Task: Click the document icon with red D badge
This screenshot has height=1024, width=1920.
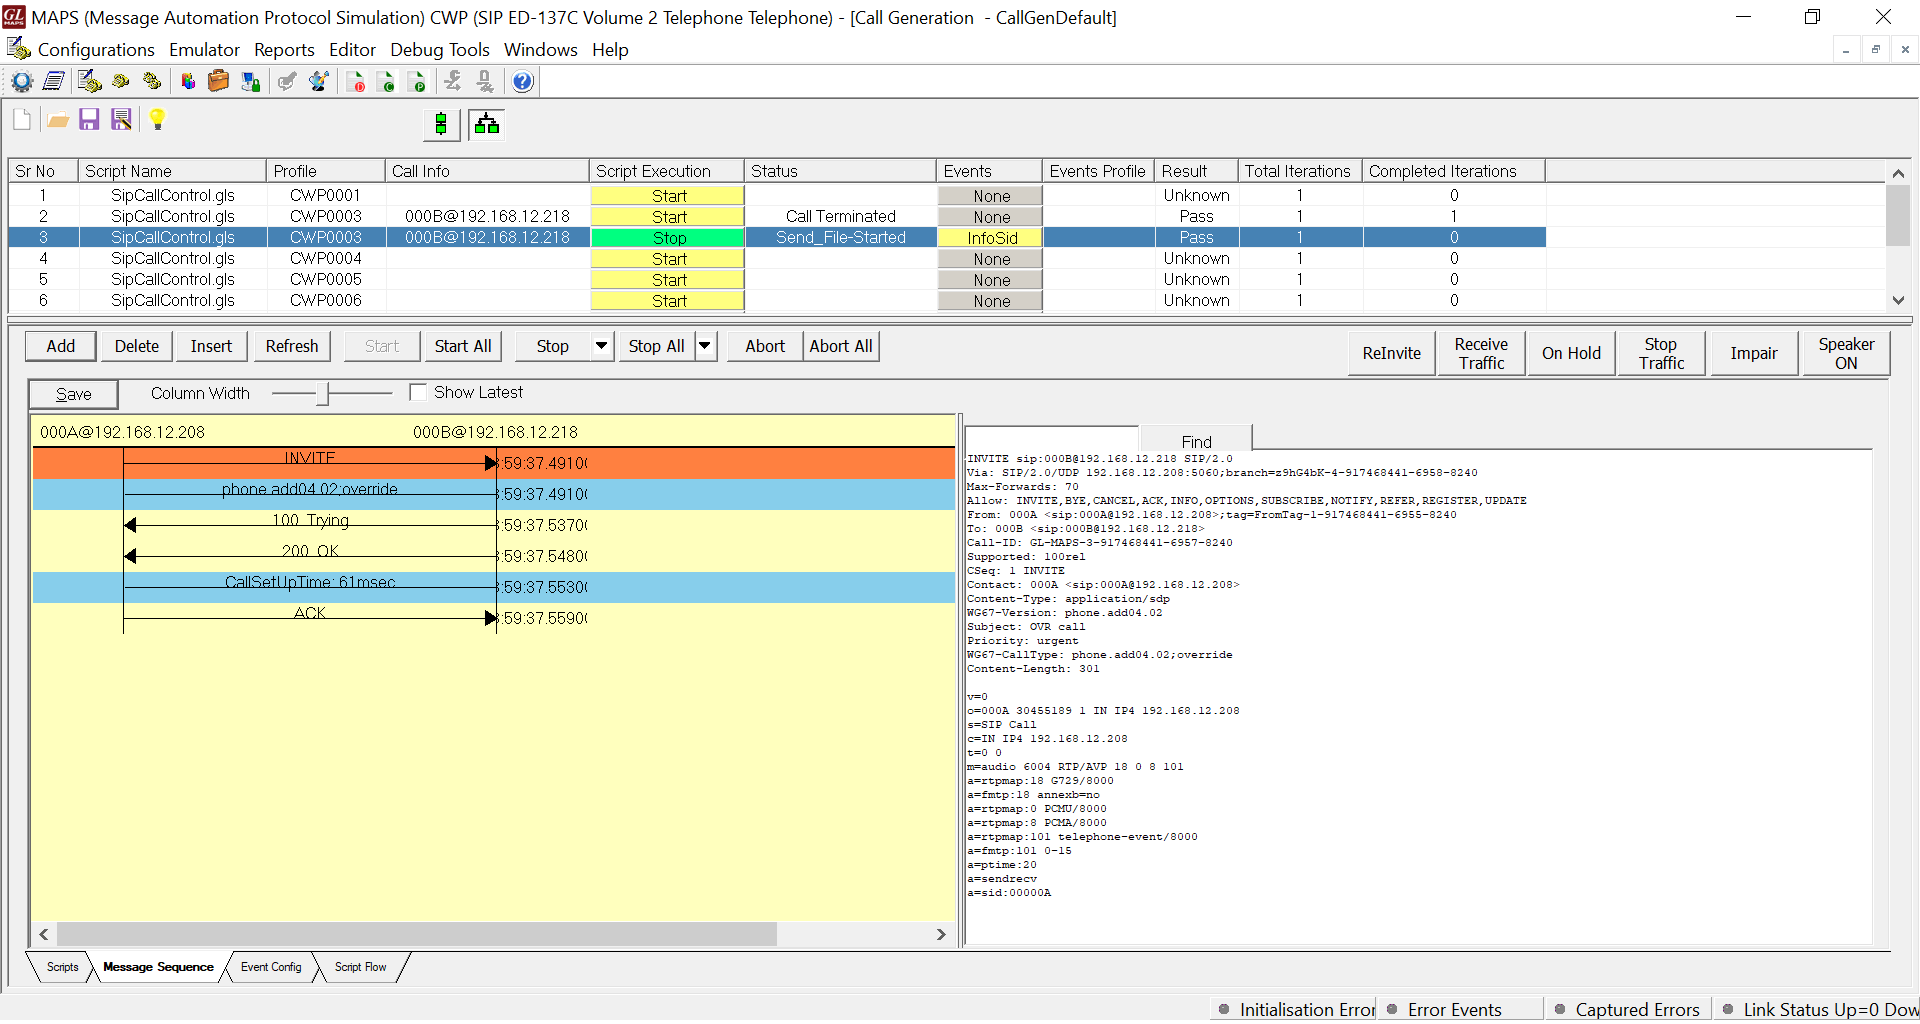Action: click(355, 82)
